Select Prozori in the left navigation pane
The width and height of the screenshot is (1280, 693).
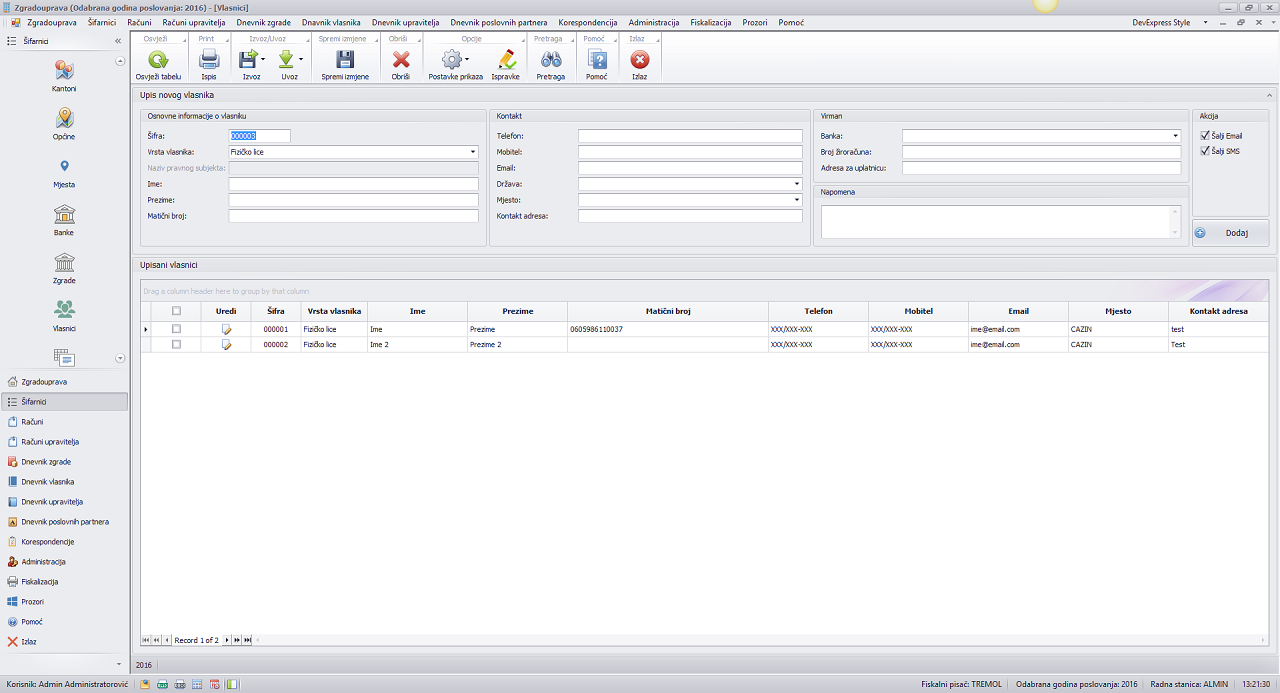(65, 602)
